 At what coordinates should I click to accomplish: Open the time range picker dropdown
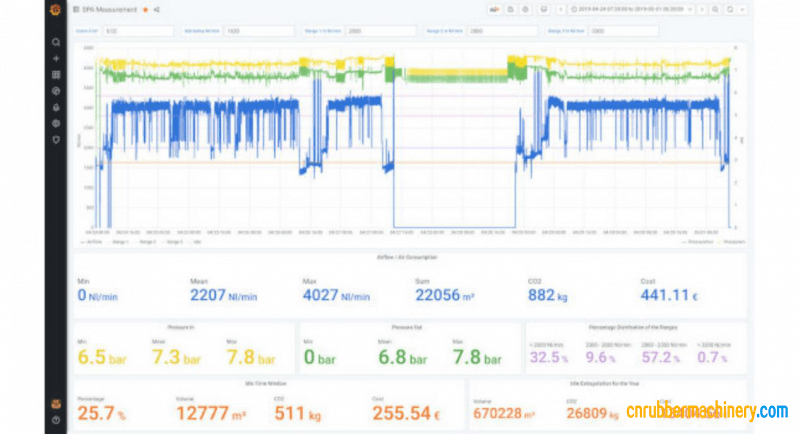tap(630, 10)
